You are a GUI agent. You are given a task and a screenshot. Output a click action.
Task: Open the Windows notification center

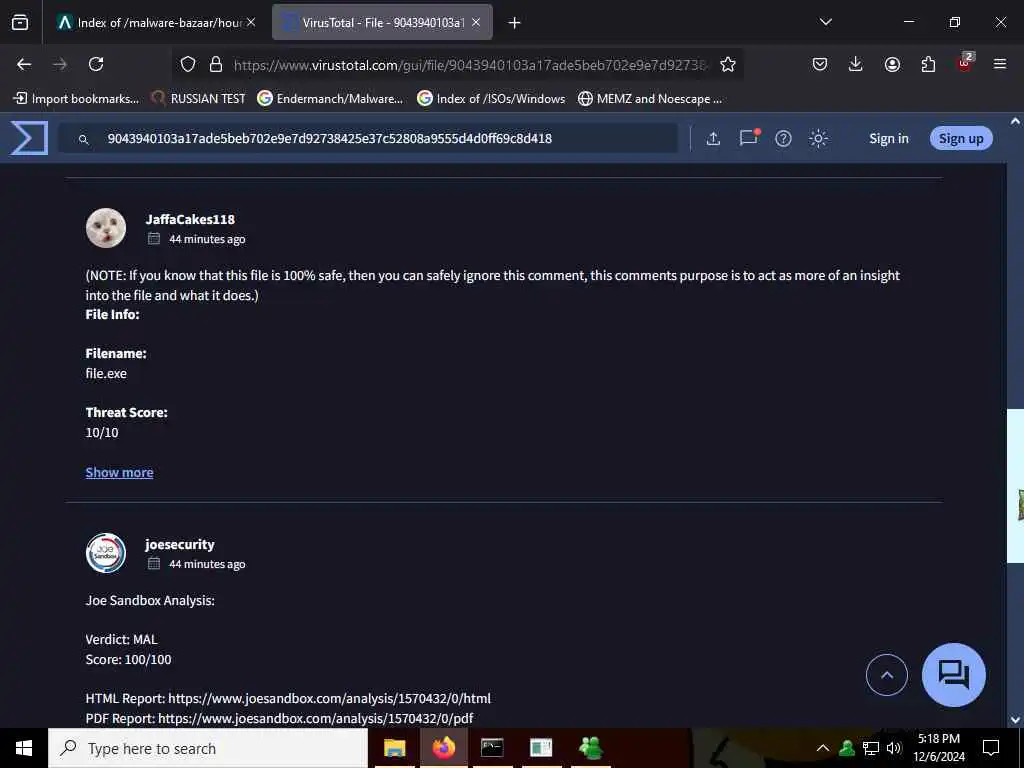pos(991,748)
